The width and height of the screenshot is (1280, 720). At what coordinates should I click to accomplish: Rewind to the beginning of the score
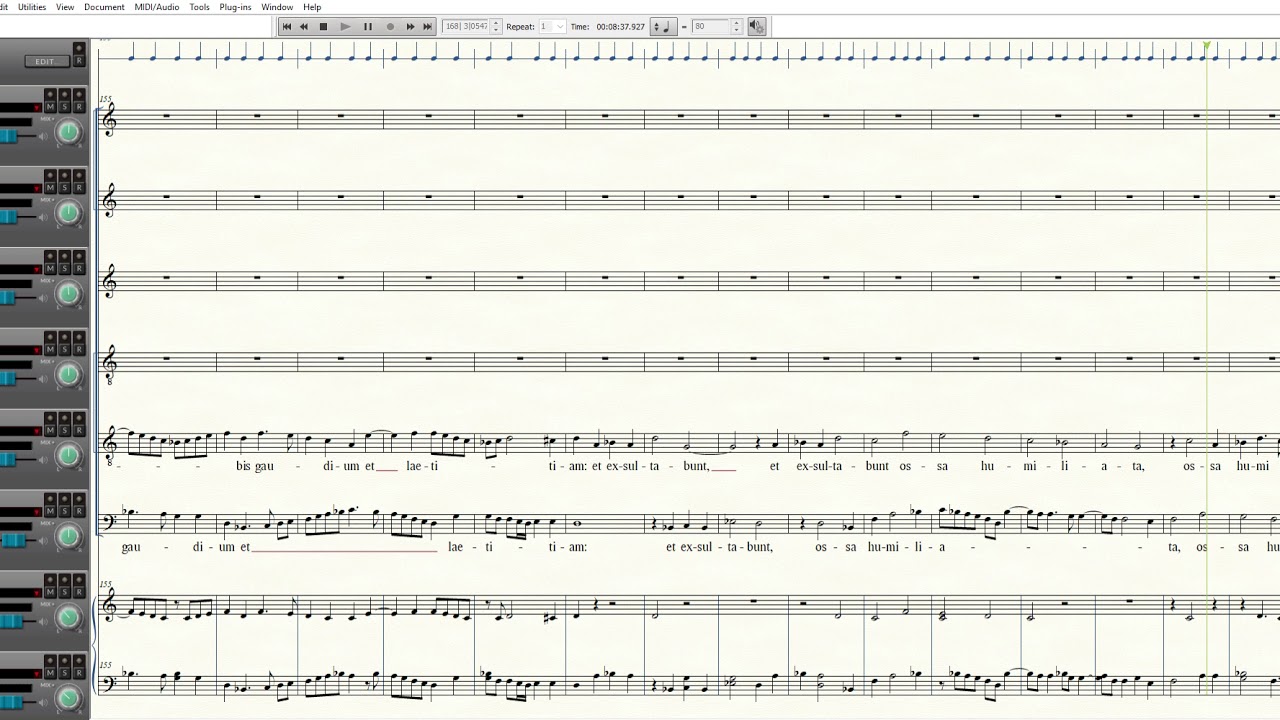point(287,27)
